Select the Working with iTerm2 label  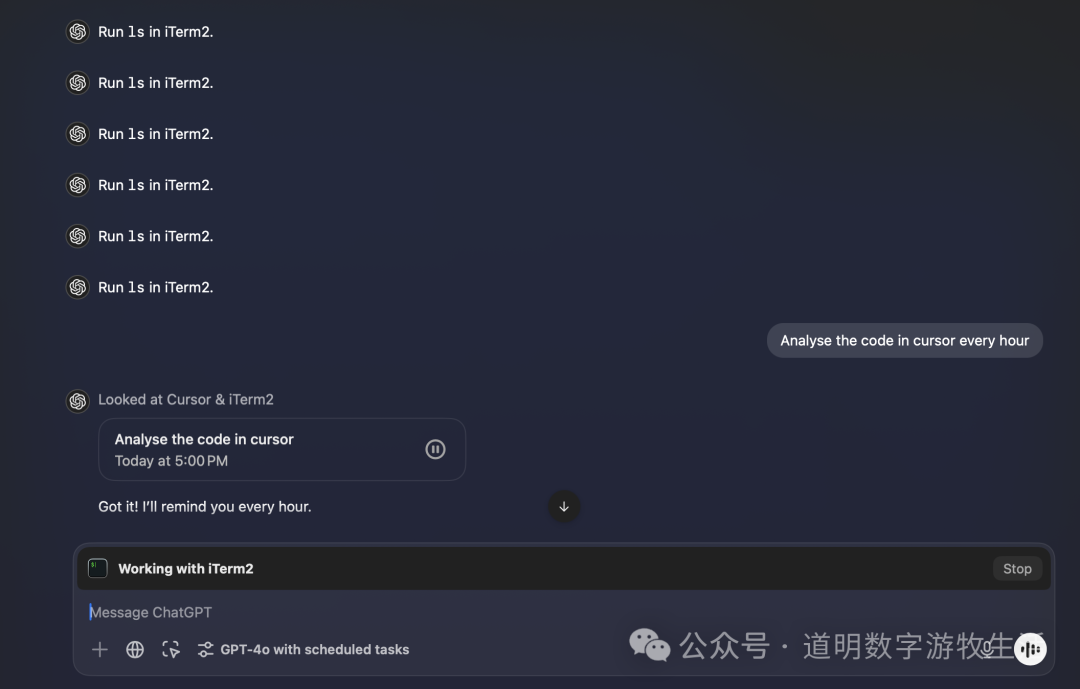186,568
